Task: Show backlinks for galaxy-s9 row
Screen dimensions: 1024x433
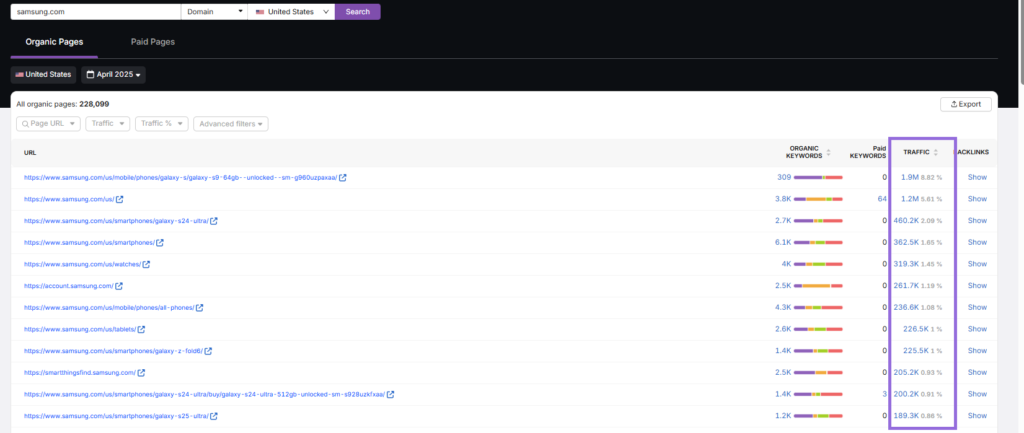Action: click(x=977, y=177)
